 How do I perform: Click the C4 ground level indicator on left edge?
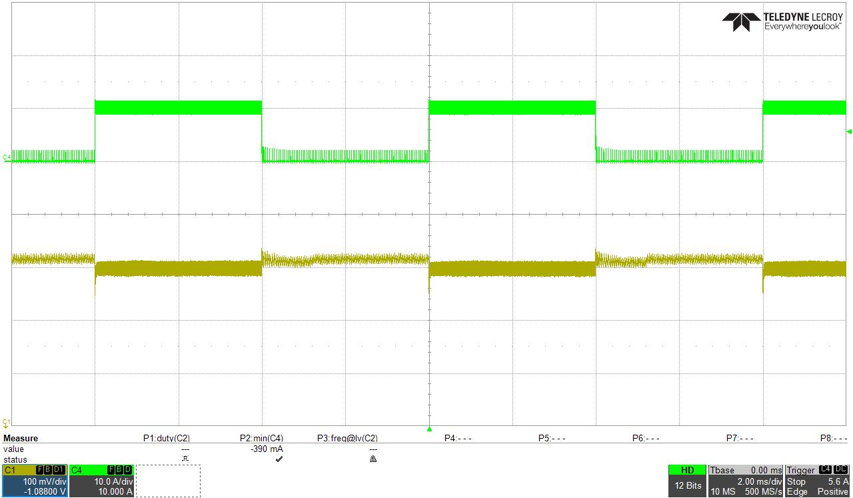(7, 156)
